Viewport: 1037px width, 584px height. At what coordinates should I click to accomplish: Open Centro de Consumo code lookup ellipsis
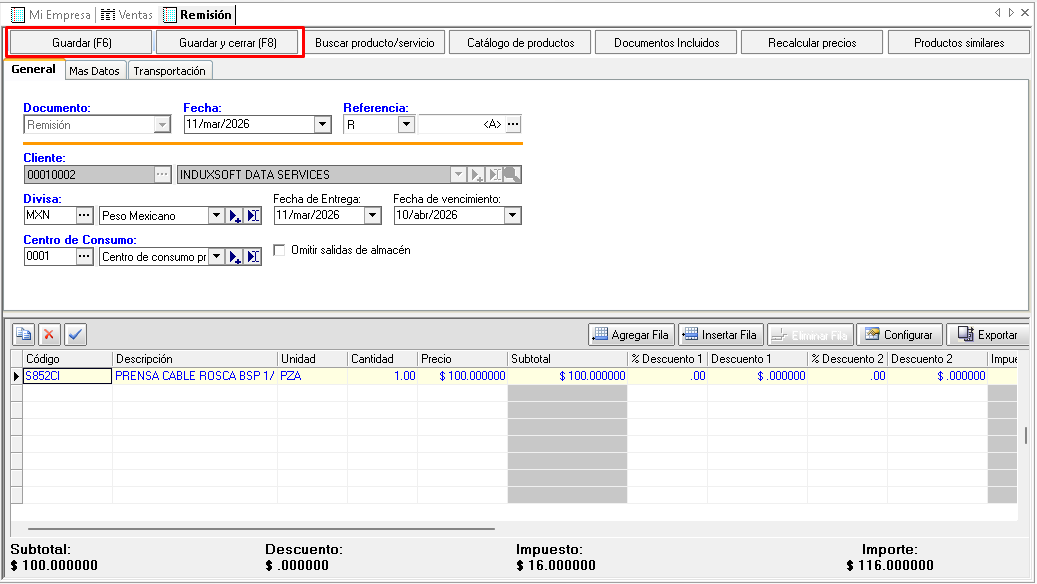tap(84, 257)
